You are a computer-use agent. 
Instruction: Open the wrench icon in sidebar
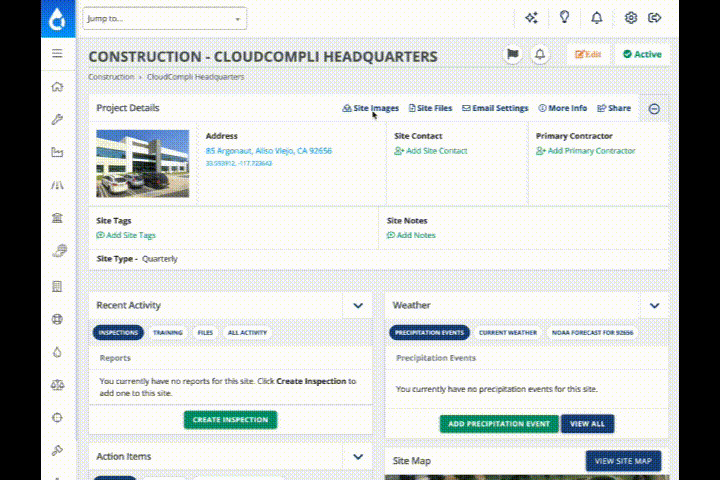coord(57,119)
